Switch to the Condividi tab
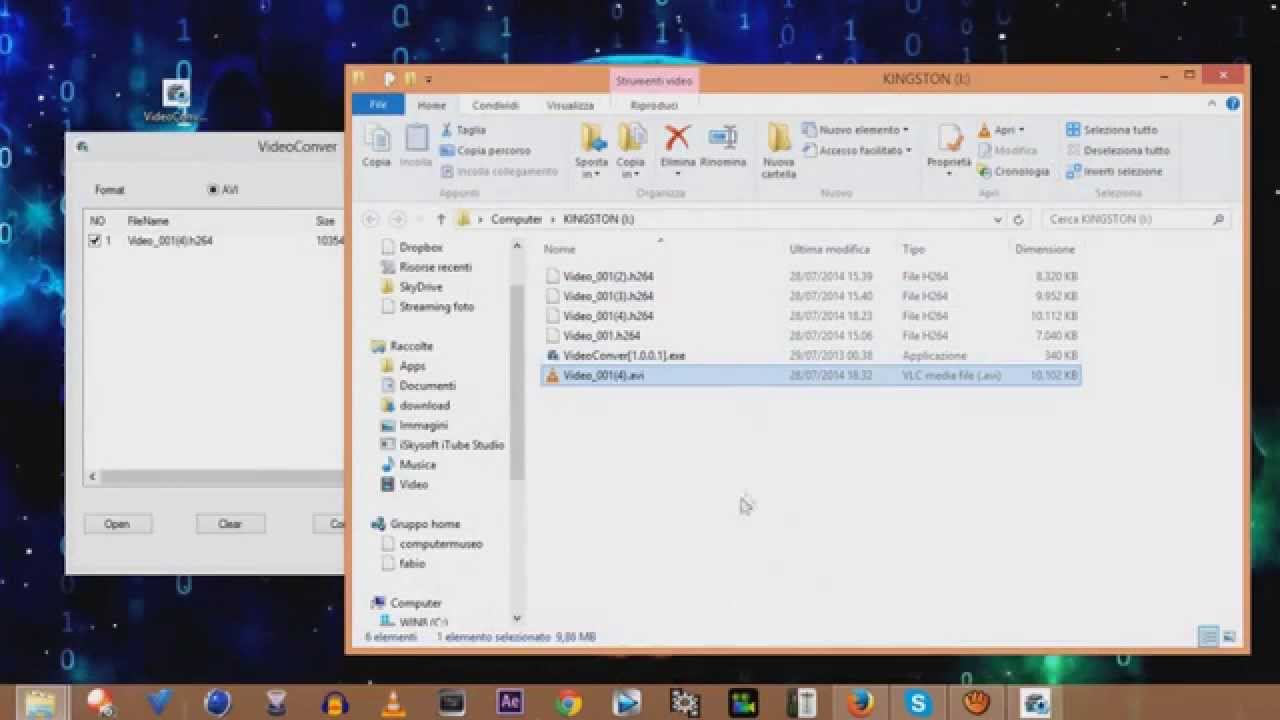 click(x=496, y=105)
